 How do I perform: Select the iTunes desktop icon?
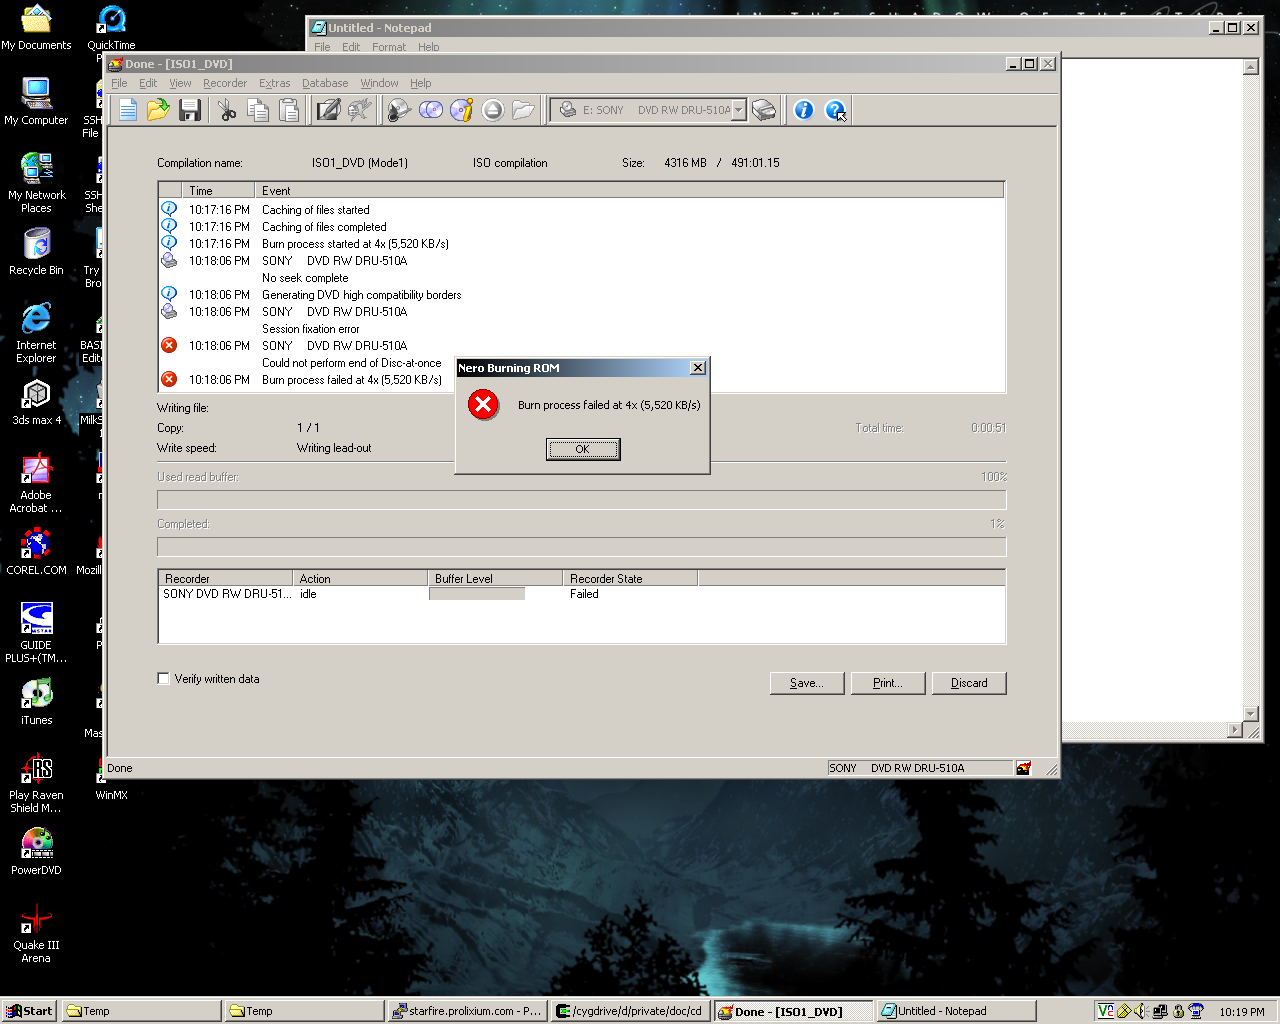tap(37, 701)
